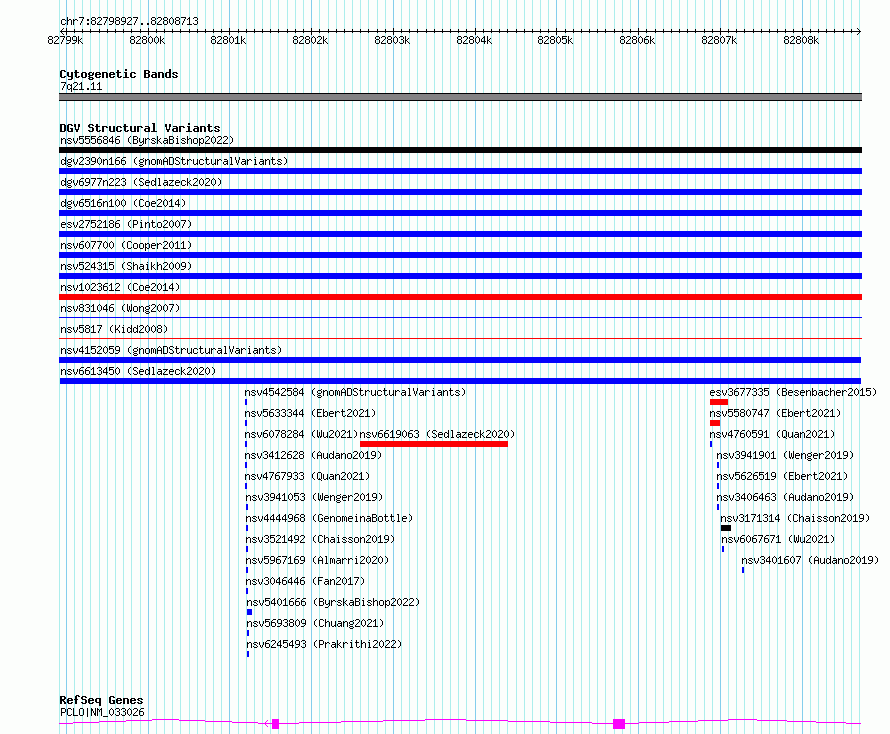Click the larger magenta PCLO exon block
Screen dimensions: 890x734
[x=619, y=723]
